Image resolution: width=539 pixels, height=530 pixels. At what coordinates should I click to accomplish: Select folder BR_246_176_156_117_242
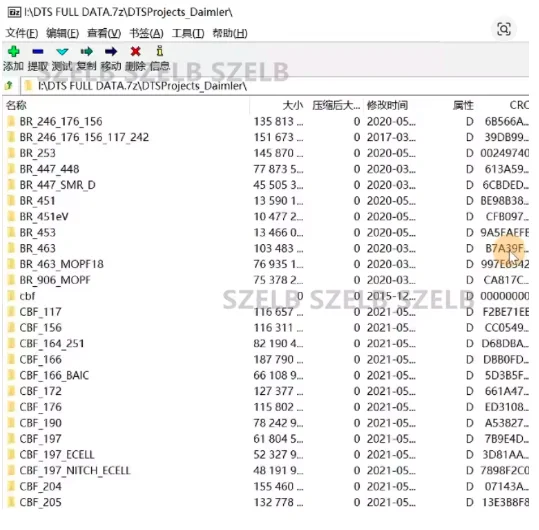tap(84, 137)
